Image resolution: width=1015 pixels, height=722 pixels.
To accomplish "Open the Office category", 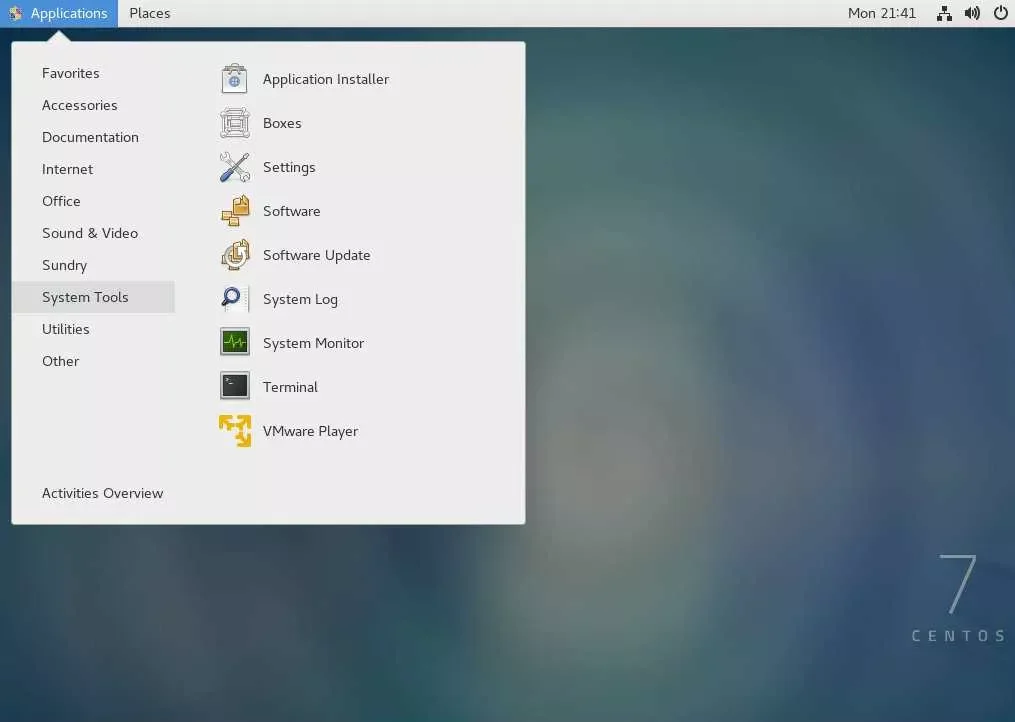I will [61, 201].
